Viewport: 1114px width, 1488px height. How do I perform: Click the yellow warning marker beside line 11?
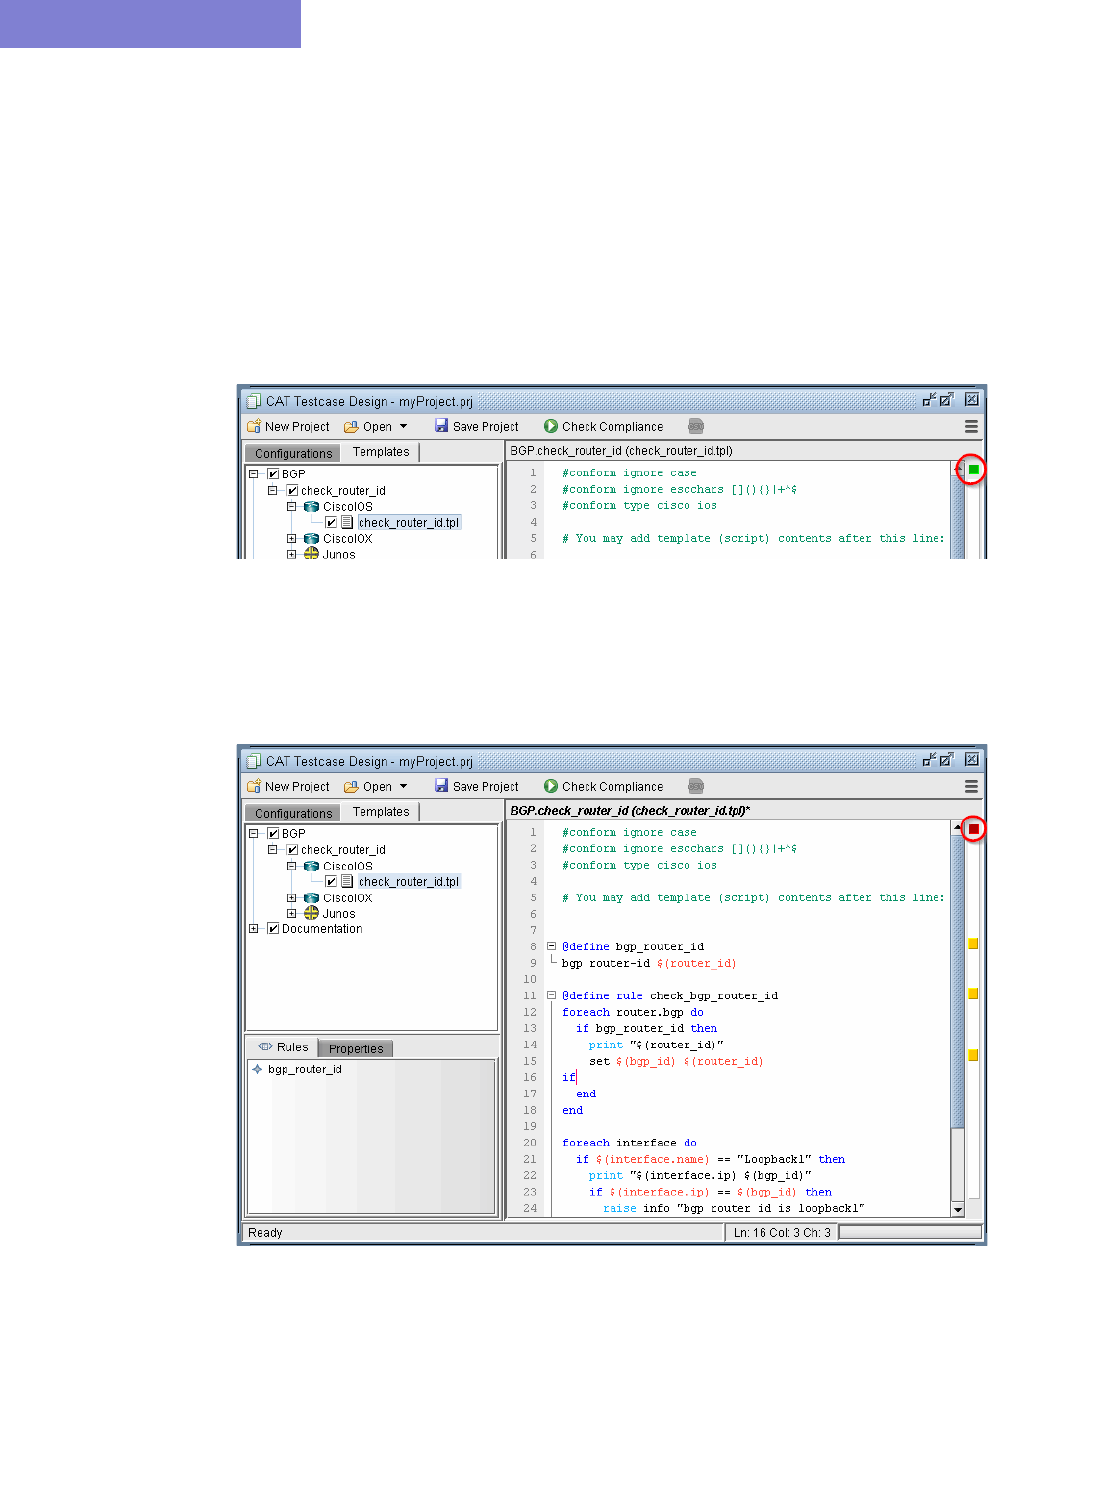pos(973,994)
